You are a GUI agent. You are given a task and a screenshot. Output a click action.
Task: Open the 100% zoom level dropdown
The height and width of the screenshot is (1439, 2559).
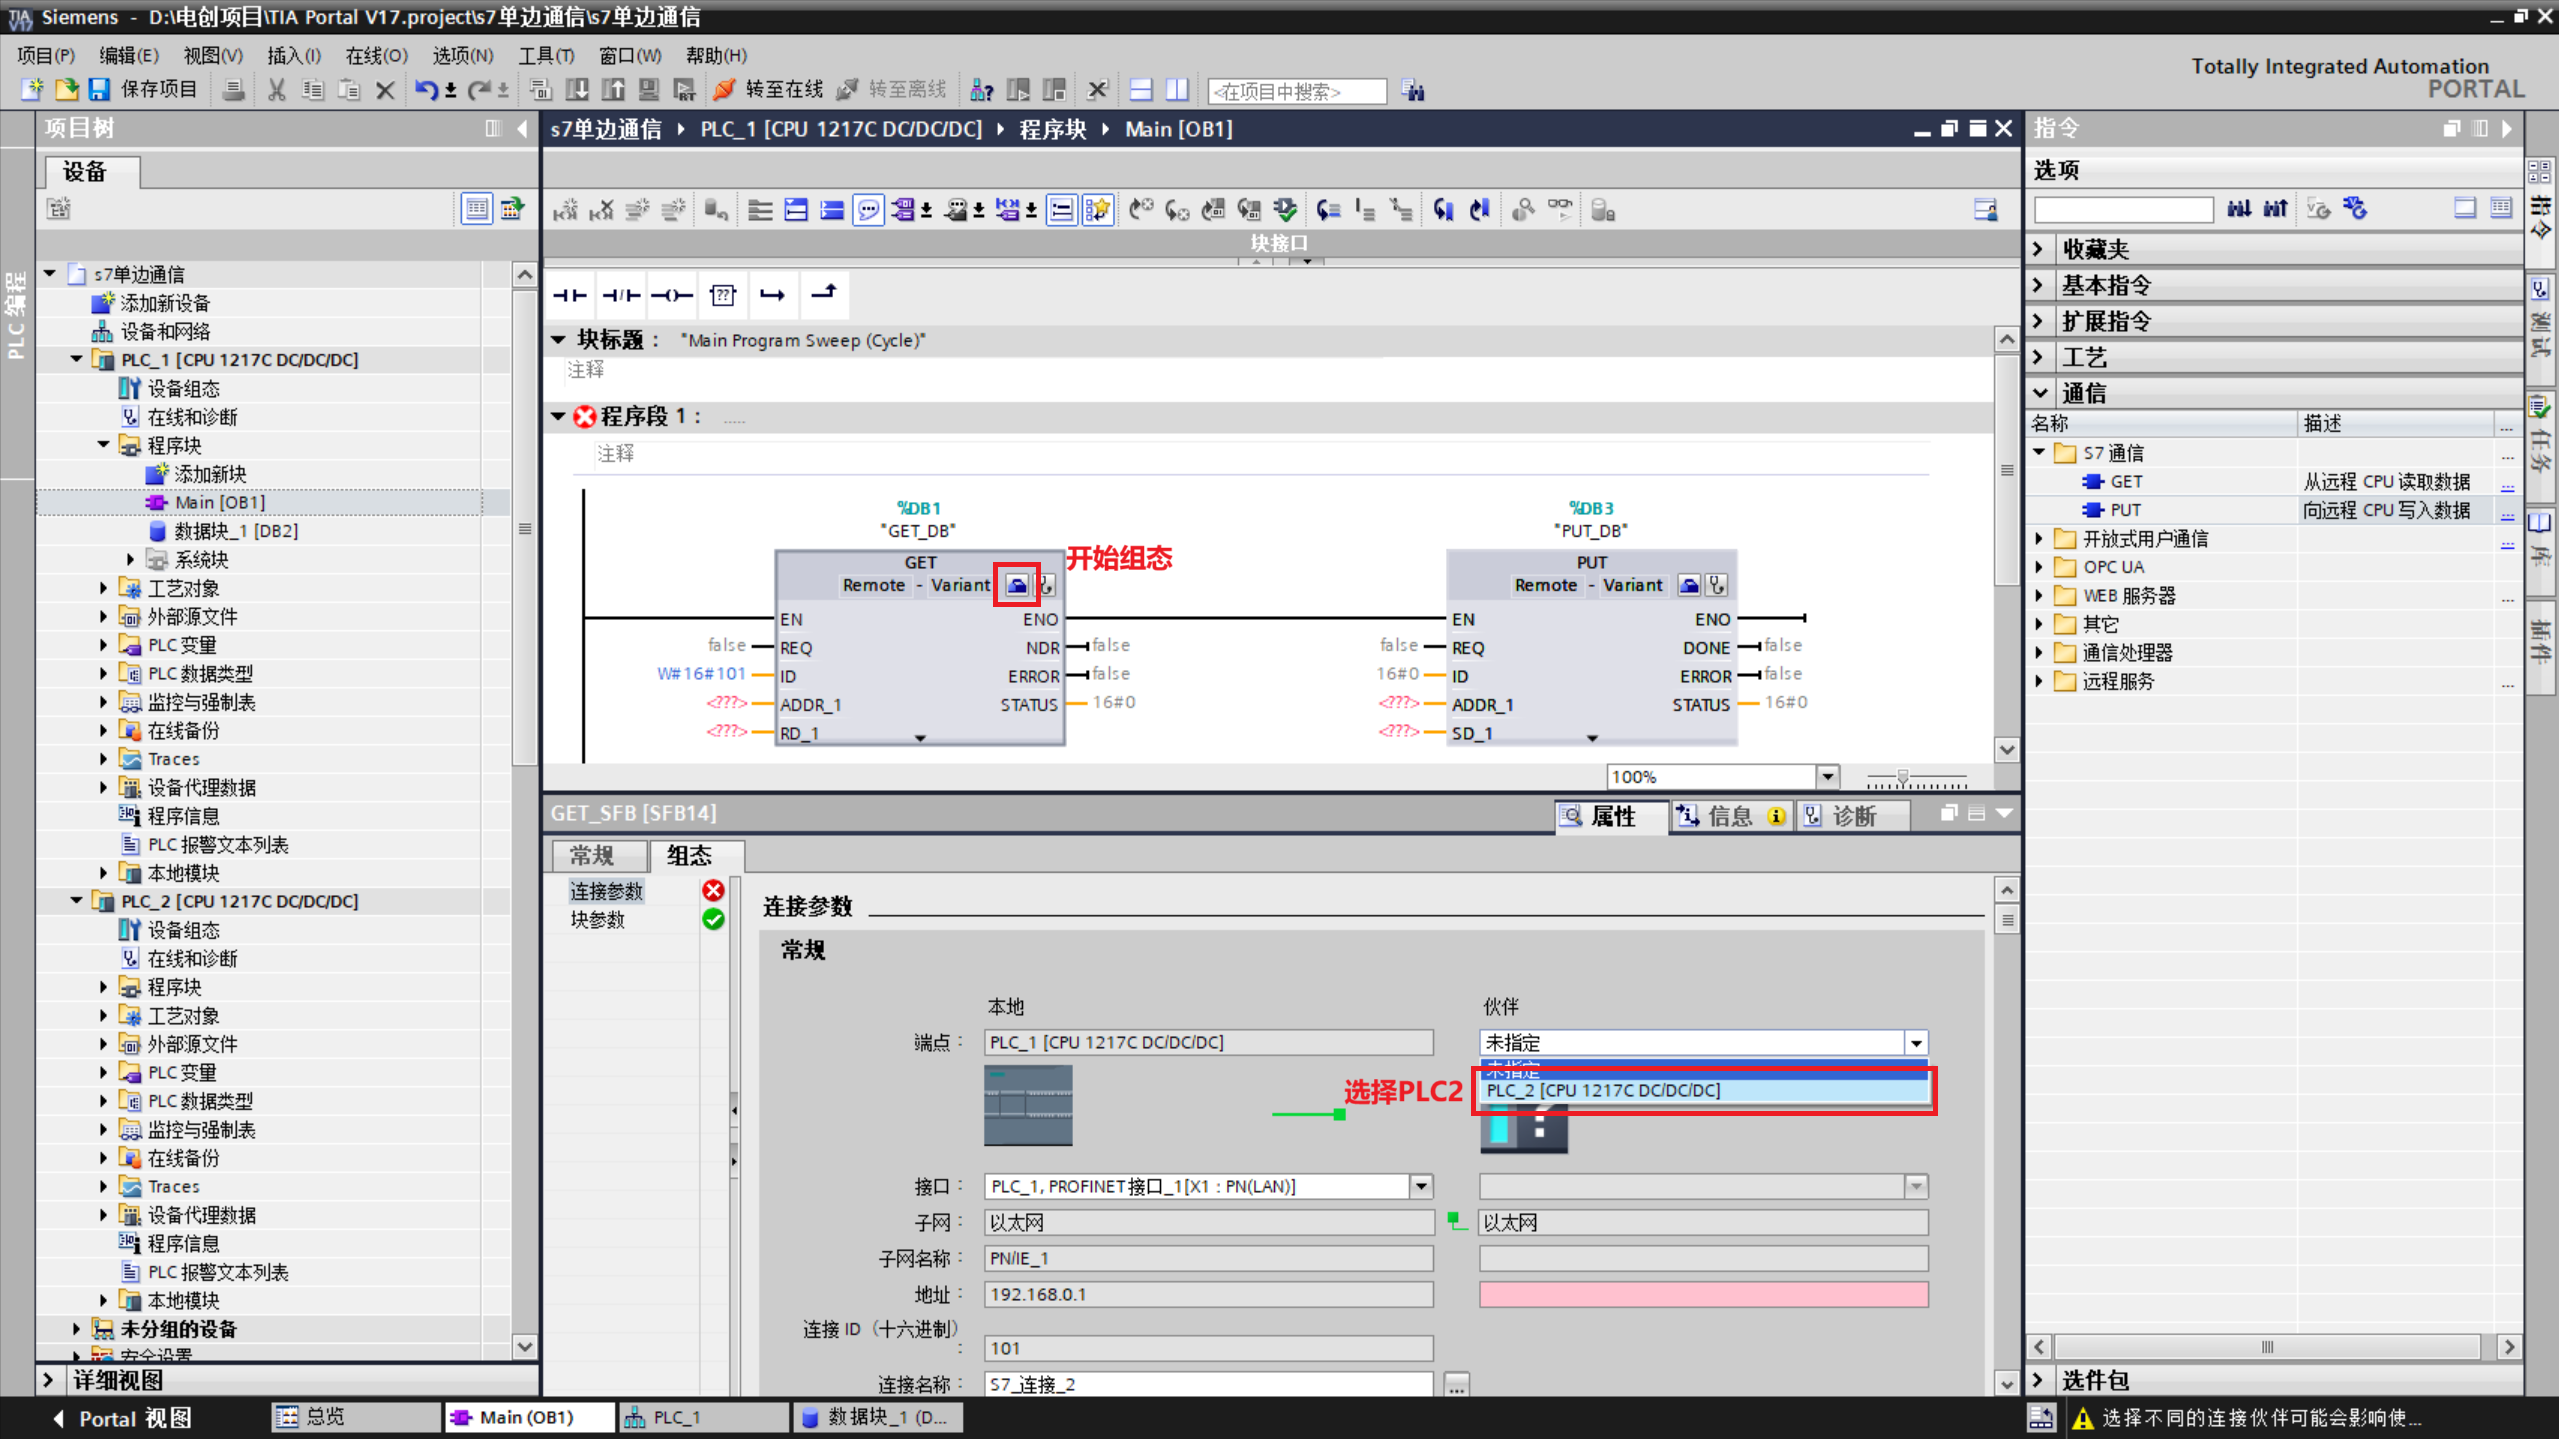coord(1827,777)
